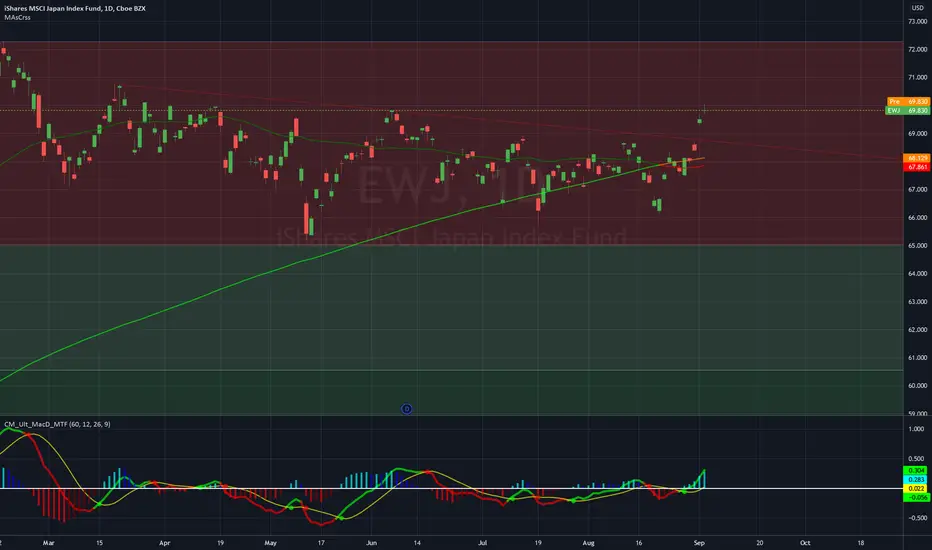
Task: Click the 60.000 price axis label
Action: [918, 385]
